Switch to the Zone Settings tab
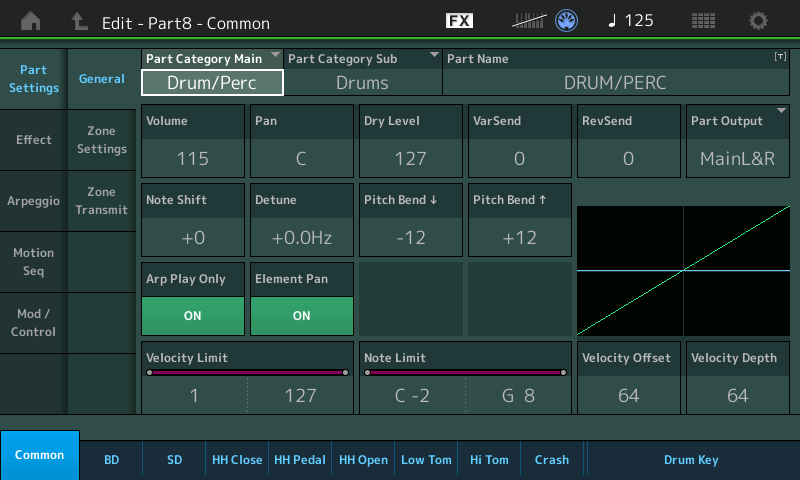 [x=101, y=140]
